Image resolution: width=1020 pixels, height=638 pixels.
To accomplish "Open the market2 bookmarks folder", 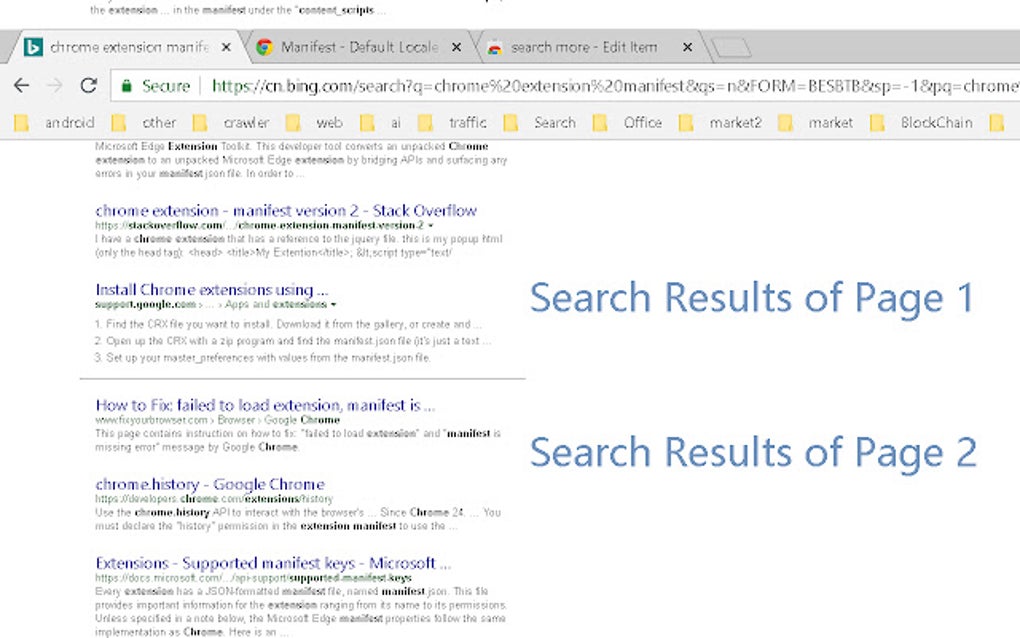I will (x=720, y=122).
